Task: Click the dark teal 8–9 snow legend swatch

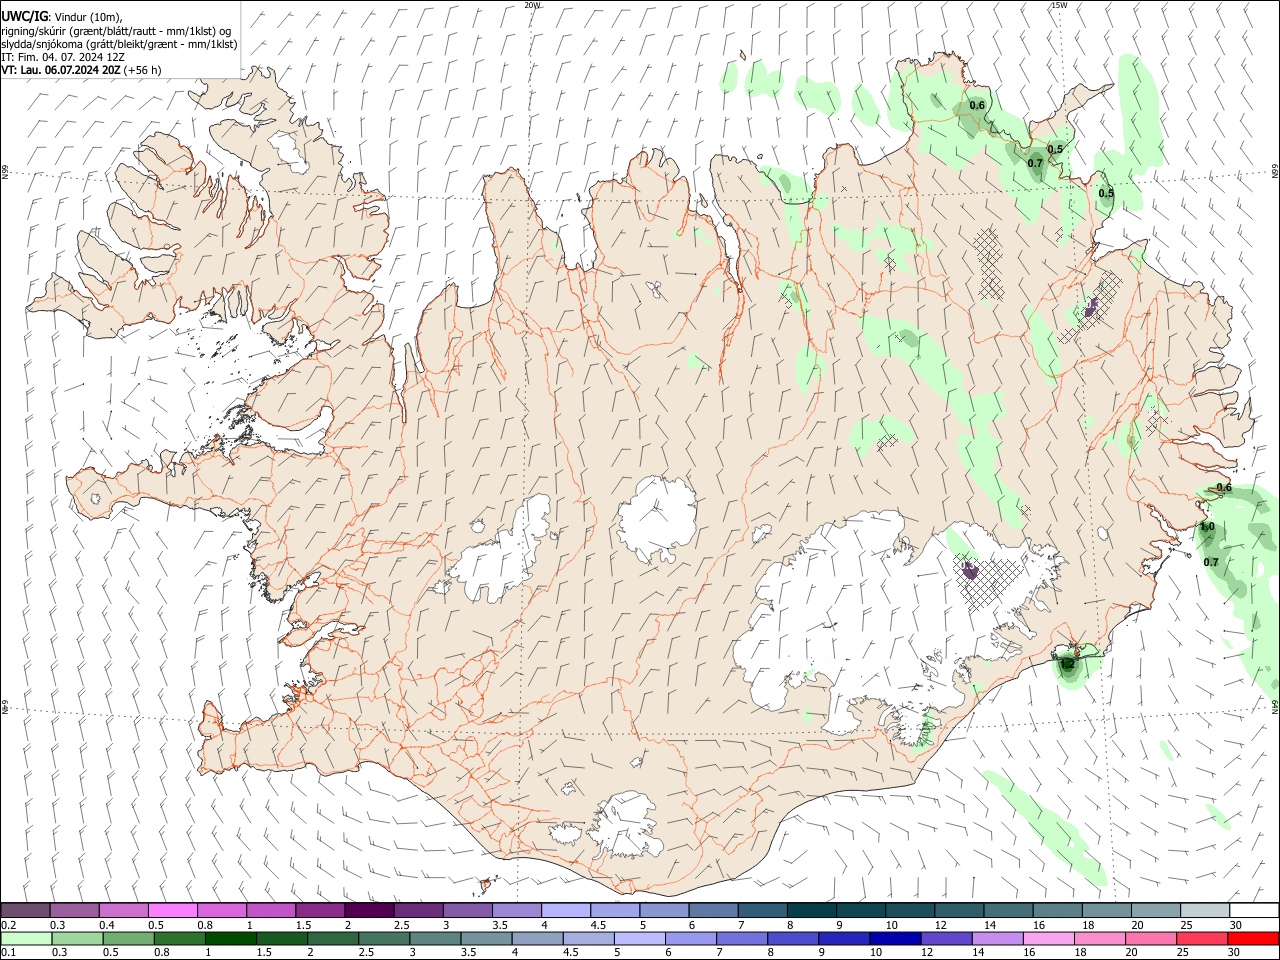Action: point(812,910)
